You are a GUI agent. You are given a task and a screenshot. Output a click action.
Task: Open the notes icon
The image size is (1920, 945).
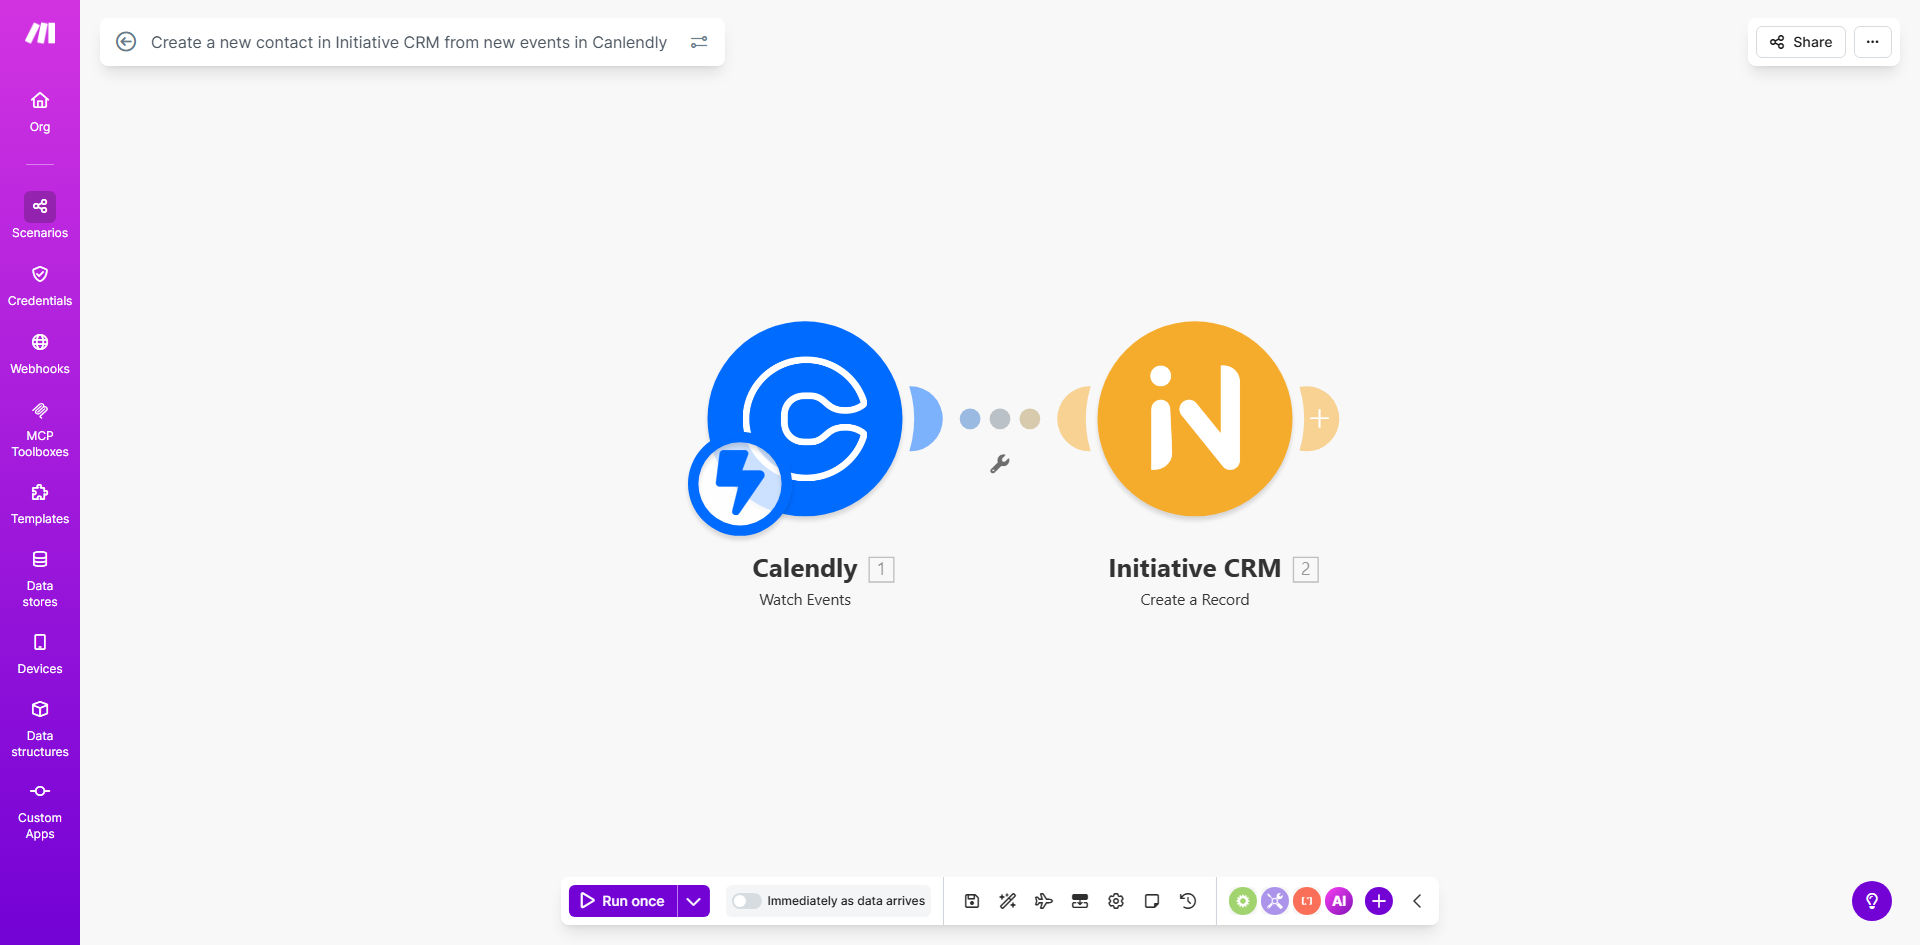click(1152, 901)
